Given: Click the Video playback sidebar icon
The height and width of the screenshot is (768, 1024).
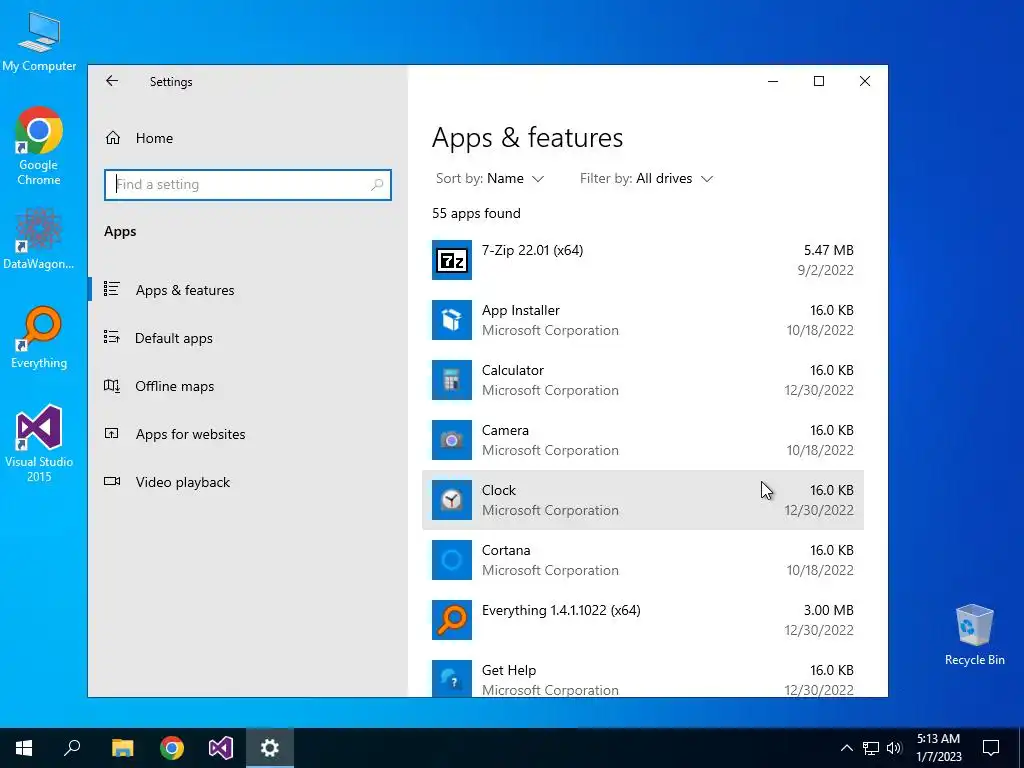Looking at the screenshot, I should (x=112, y=481).
